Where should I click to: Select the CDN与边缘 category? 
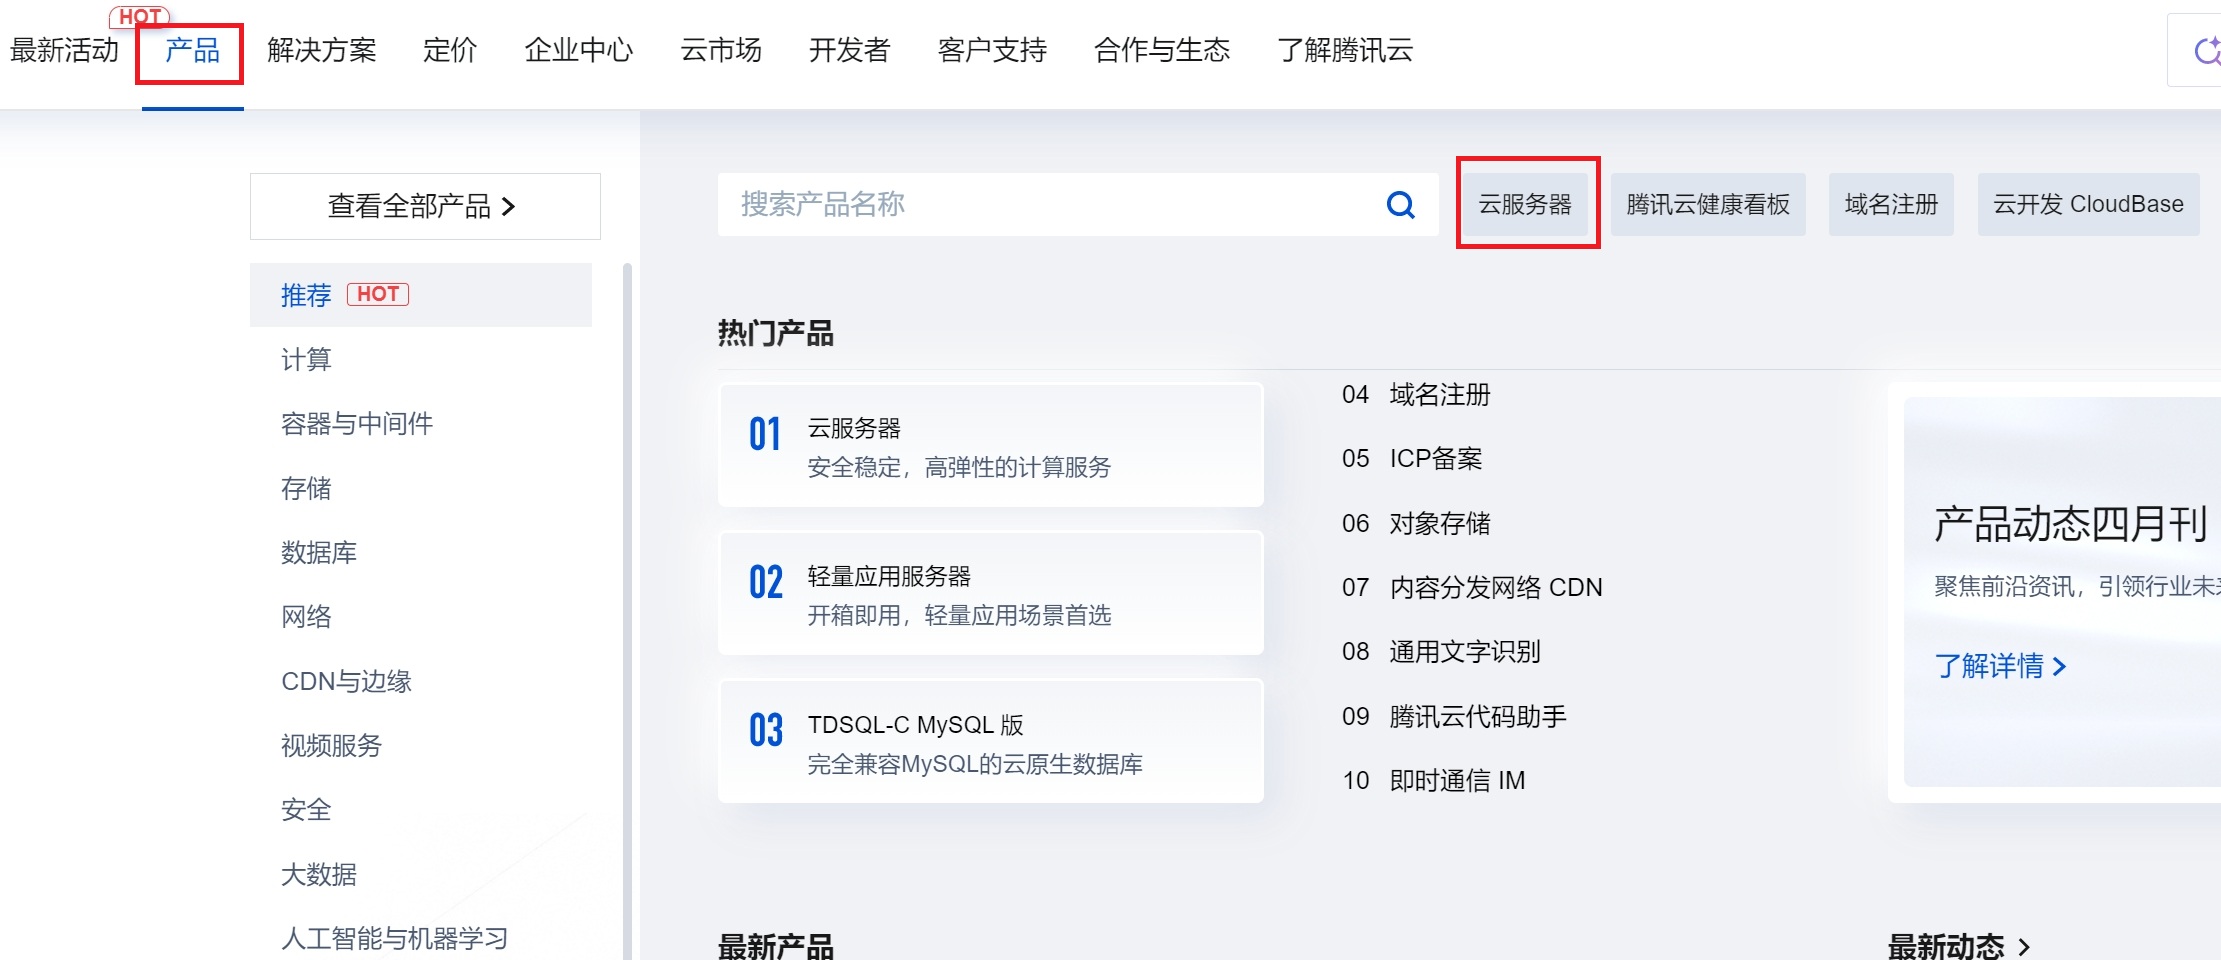tap(346, 681)
